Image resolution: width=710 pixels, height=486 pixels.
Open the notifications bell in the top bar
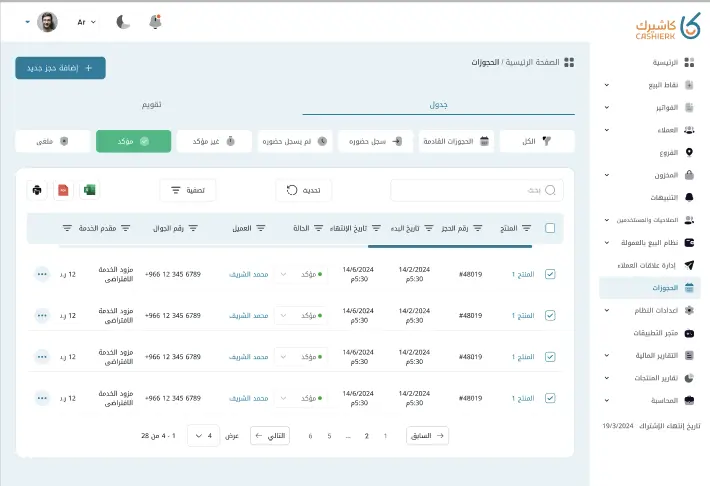pos(155,22)
